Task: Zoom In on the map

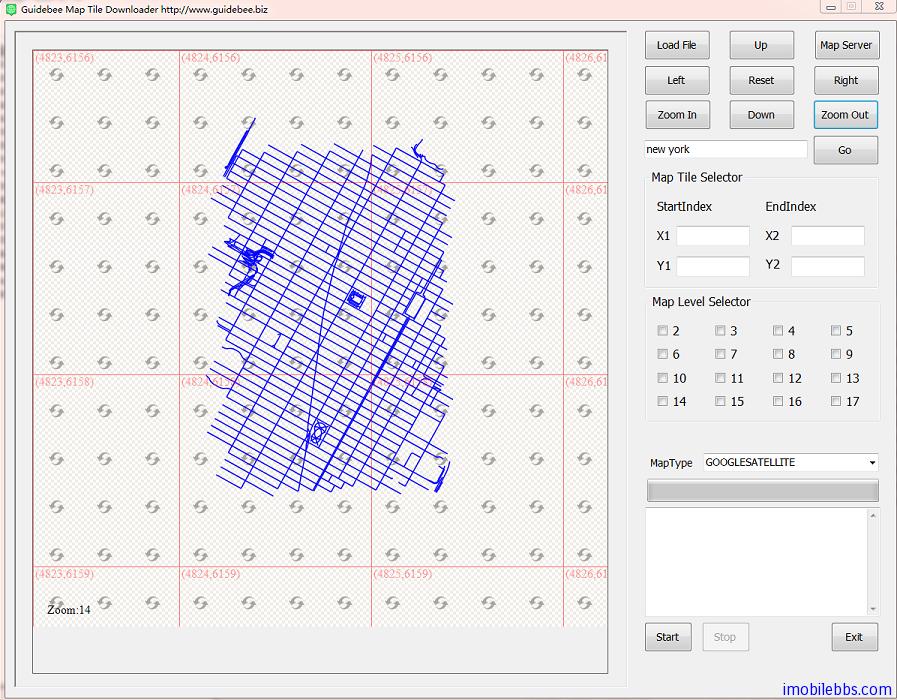Action: click(x=677, y=115)
